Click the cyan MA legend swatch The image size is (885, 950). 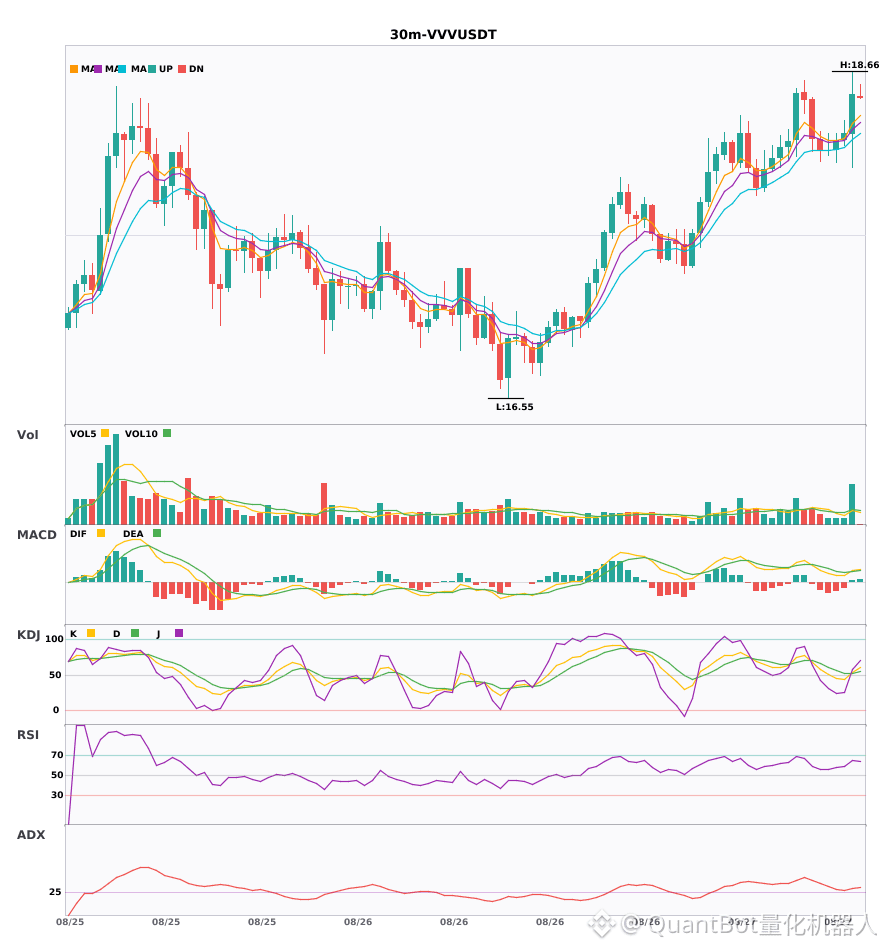[x=122, y=69]
